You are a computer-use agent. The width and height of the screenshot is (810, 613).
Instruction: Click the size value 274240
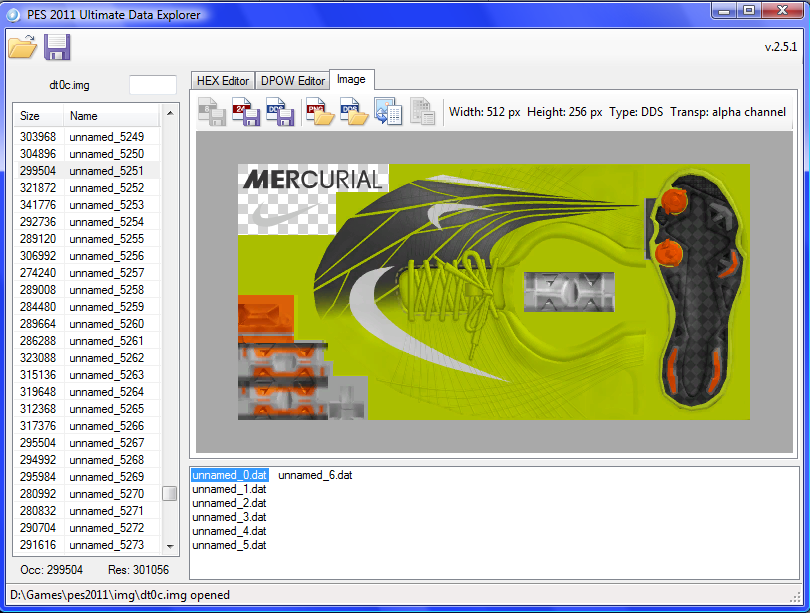click(x=38, y=273)
